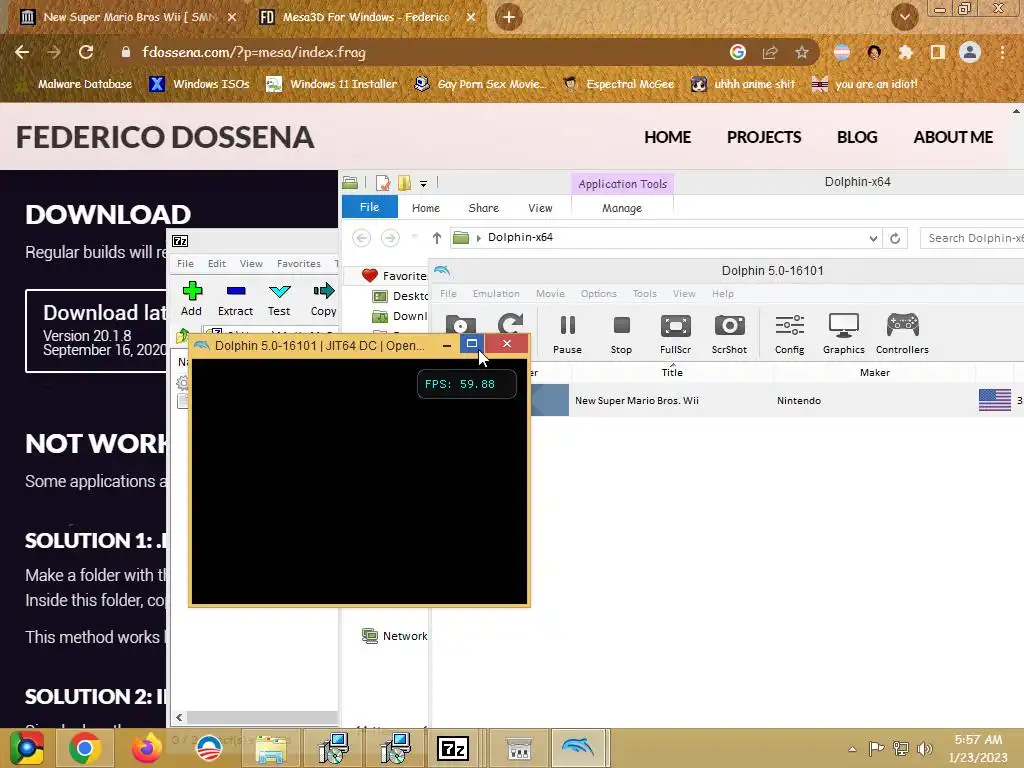Open Chrome side panel icon
This screenshot has width=1024, height=768.
point(937,52)
